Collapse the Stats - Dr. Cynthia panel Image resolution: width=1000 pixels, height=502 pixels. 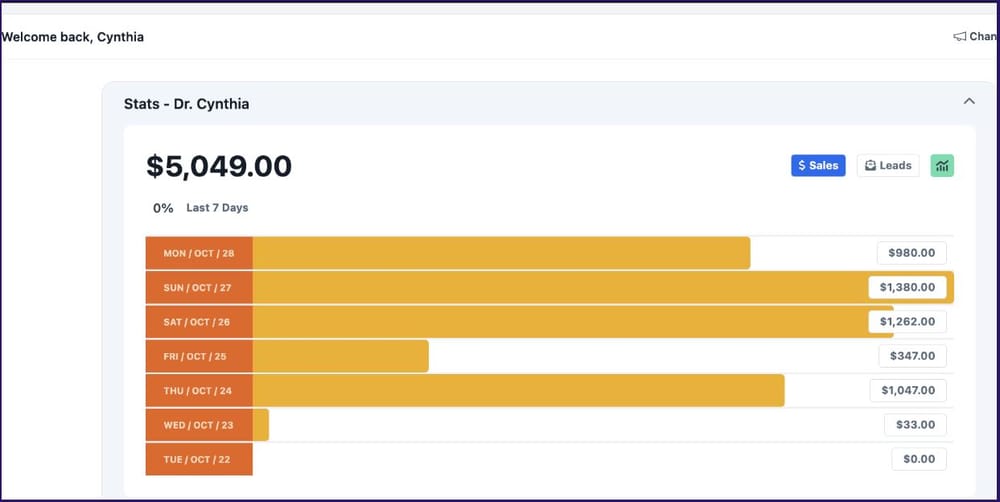click(x=969, y=101)
